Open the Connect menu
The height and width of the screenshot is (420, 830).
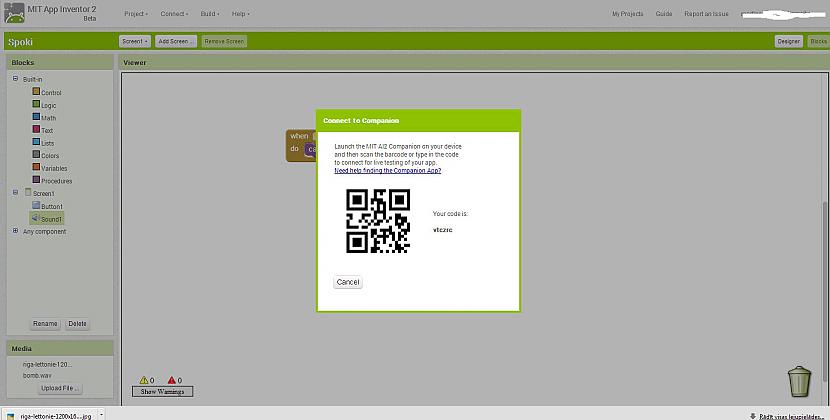pos(174,14)
